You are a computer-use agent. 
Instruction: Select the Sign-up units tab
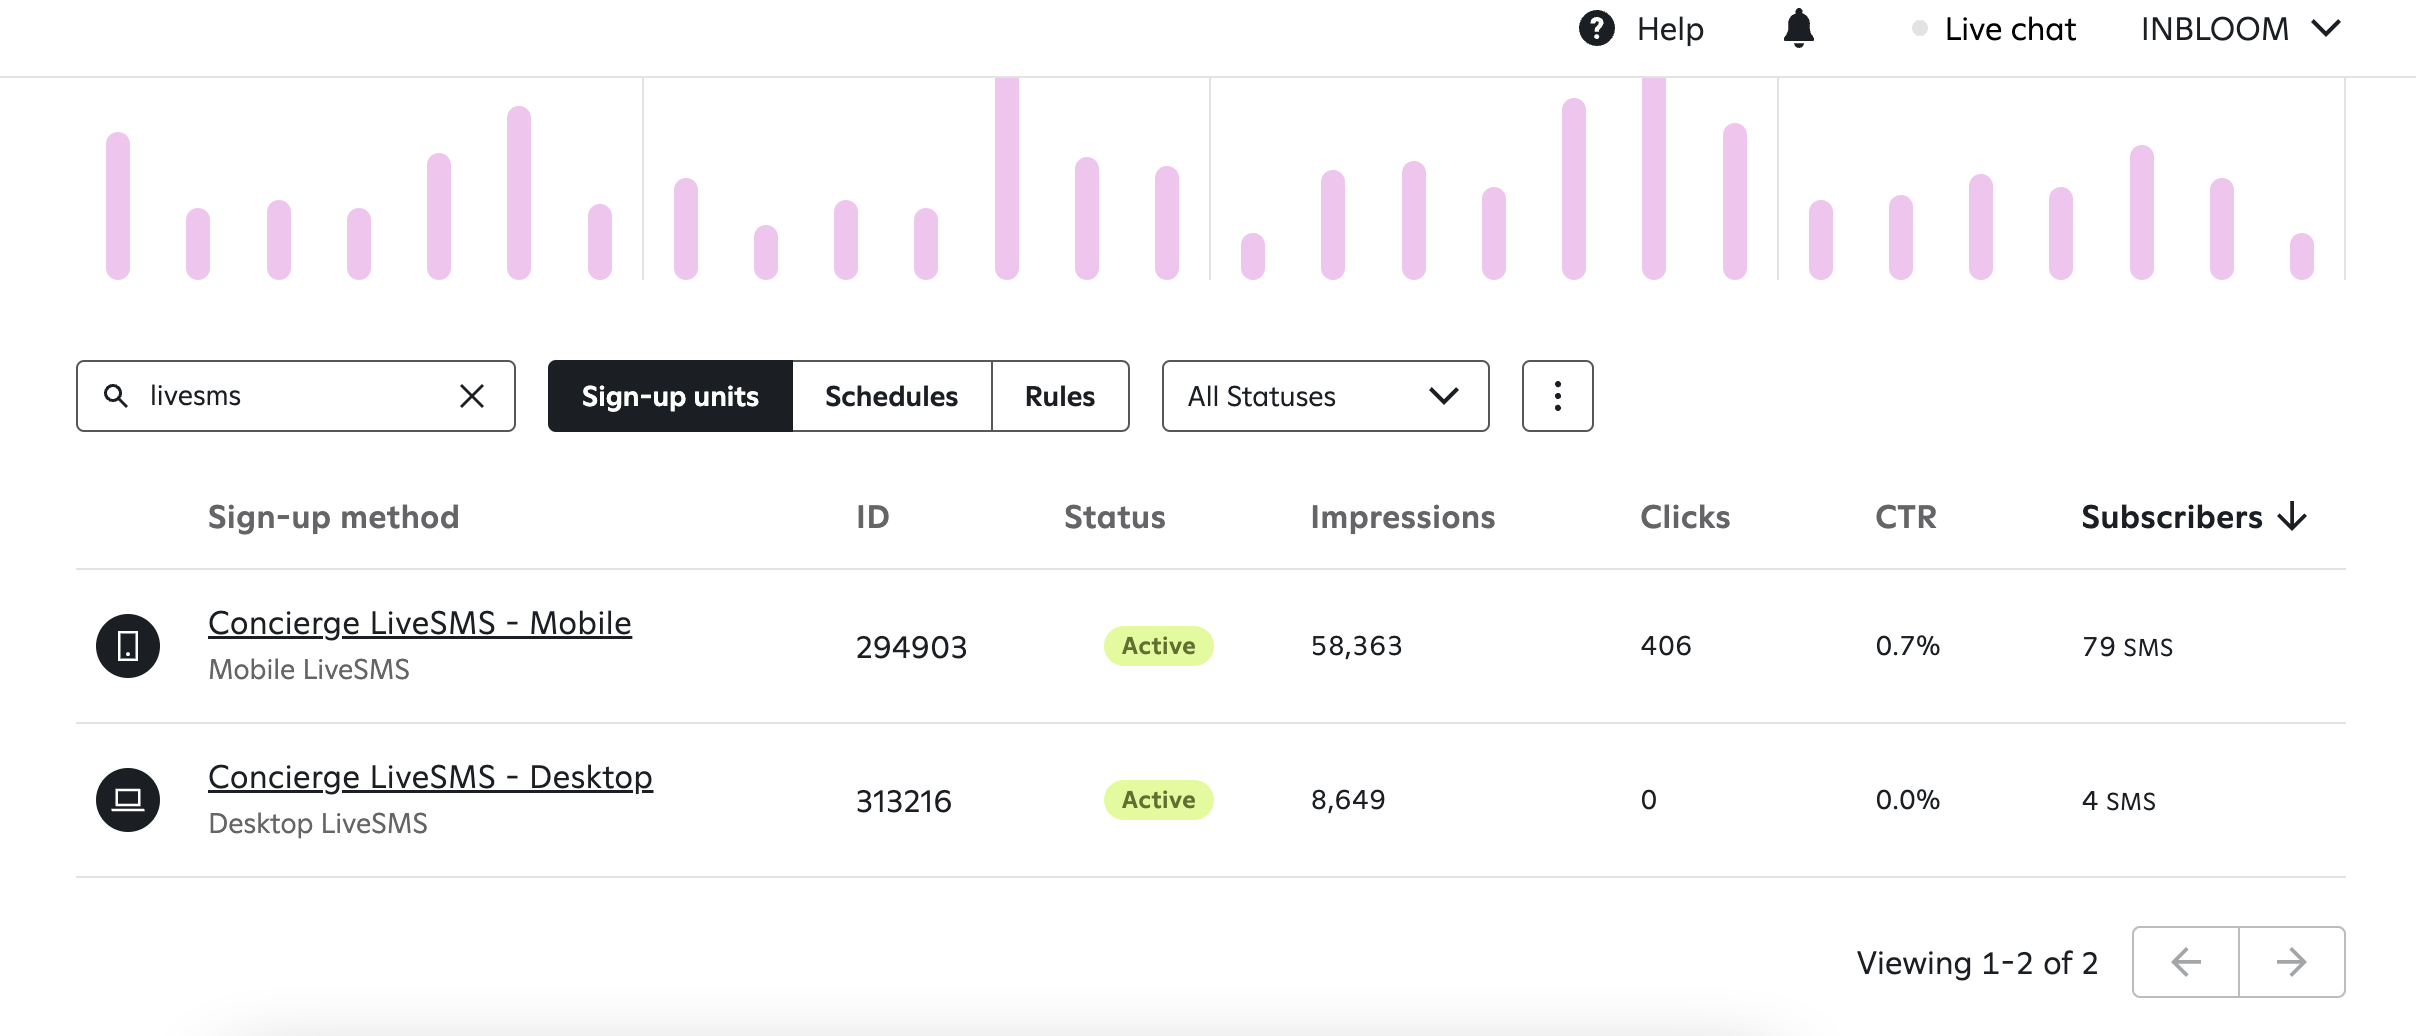(x=670, y=396)
